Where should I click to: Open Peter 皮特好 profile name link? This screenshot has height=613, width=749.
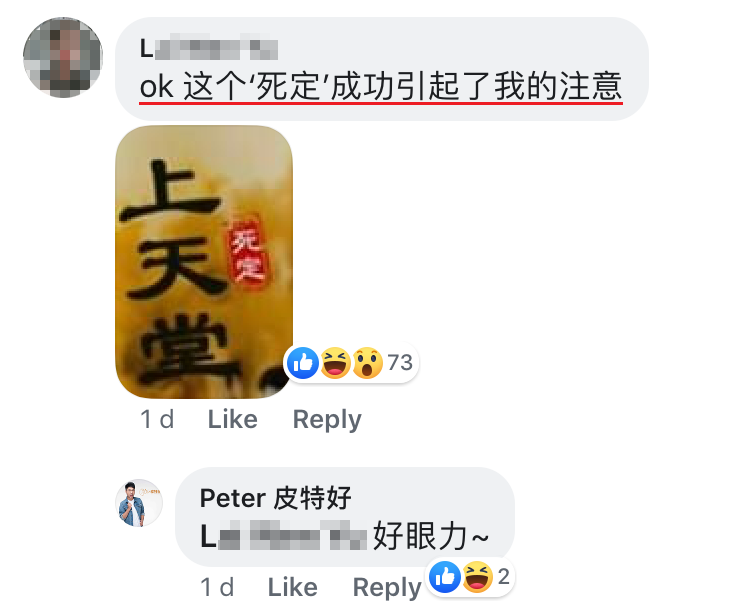pyautogui.click(x=276, y=498)
